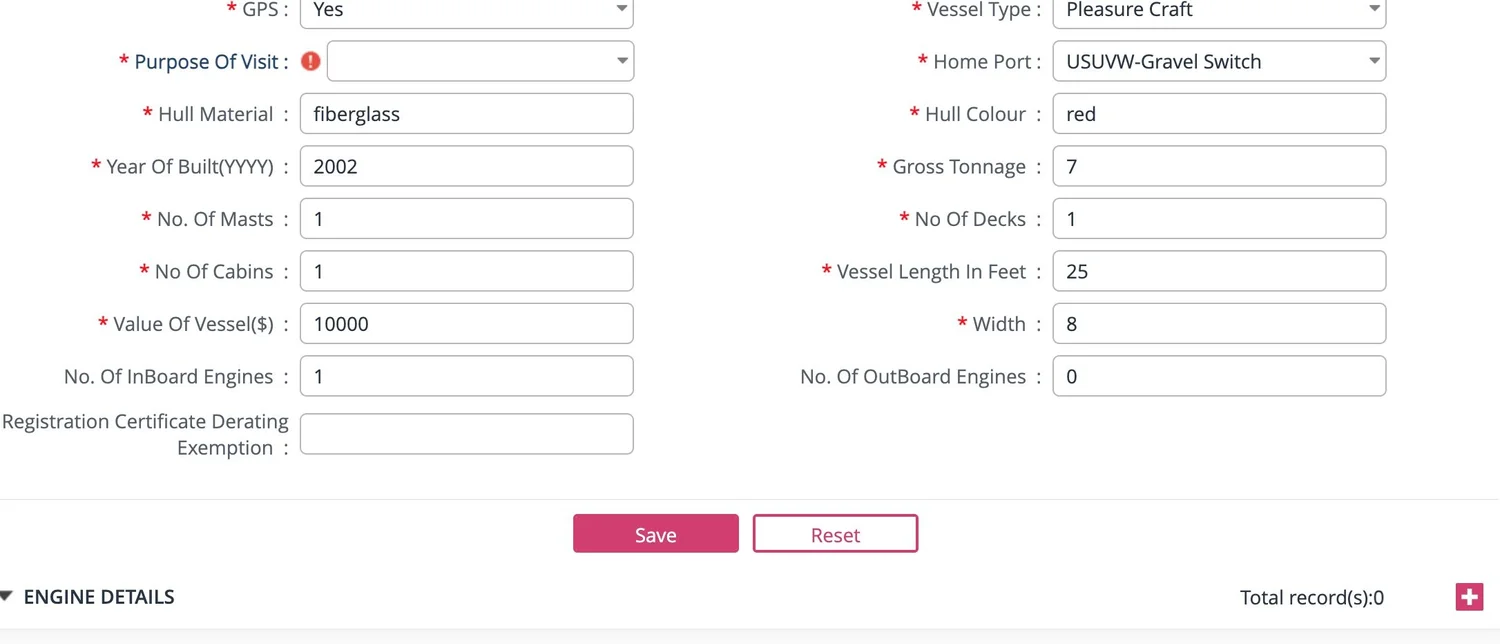Click the No. Of OutBoard Engines field

[1219, 376]
